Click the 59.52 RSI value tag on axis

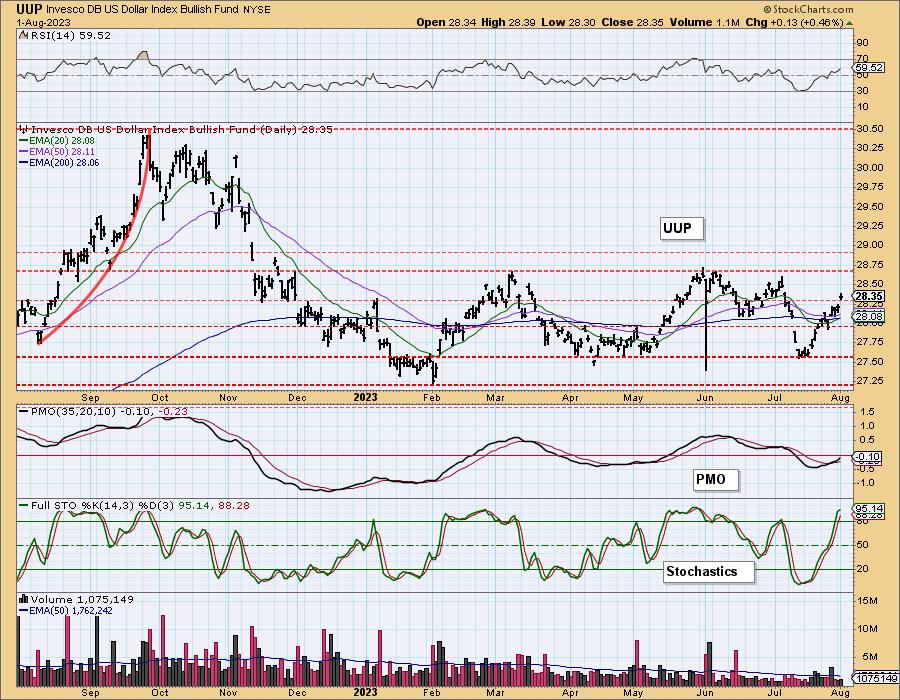(868, 67)
